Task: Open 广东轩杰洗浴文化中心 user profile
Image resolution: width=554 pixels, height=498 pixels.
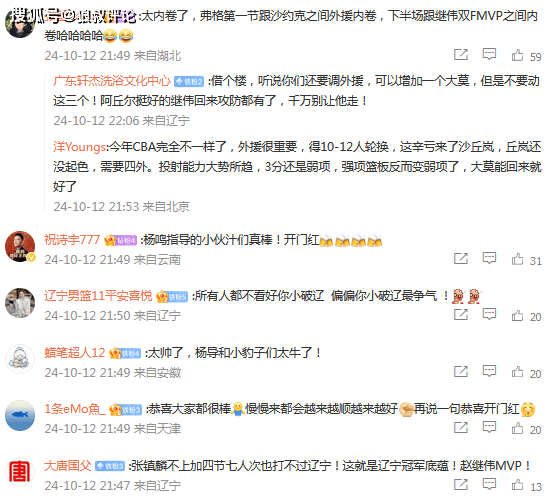Action: coord(112,81)
